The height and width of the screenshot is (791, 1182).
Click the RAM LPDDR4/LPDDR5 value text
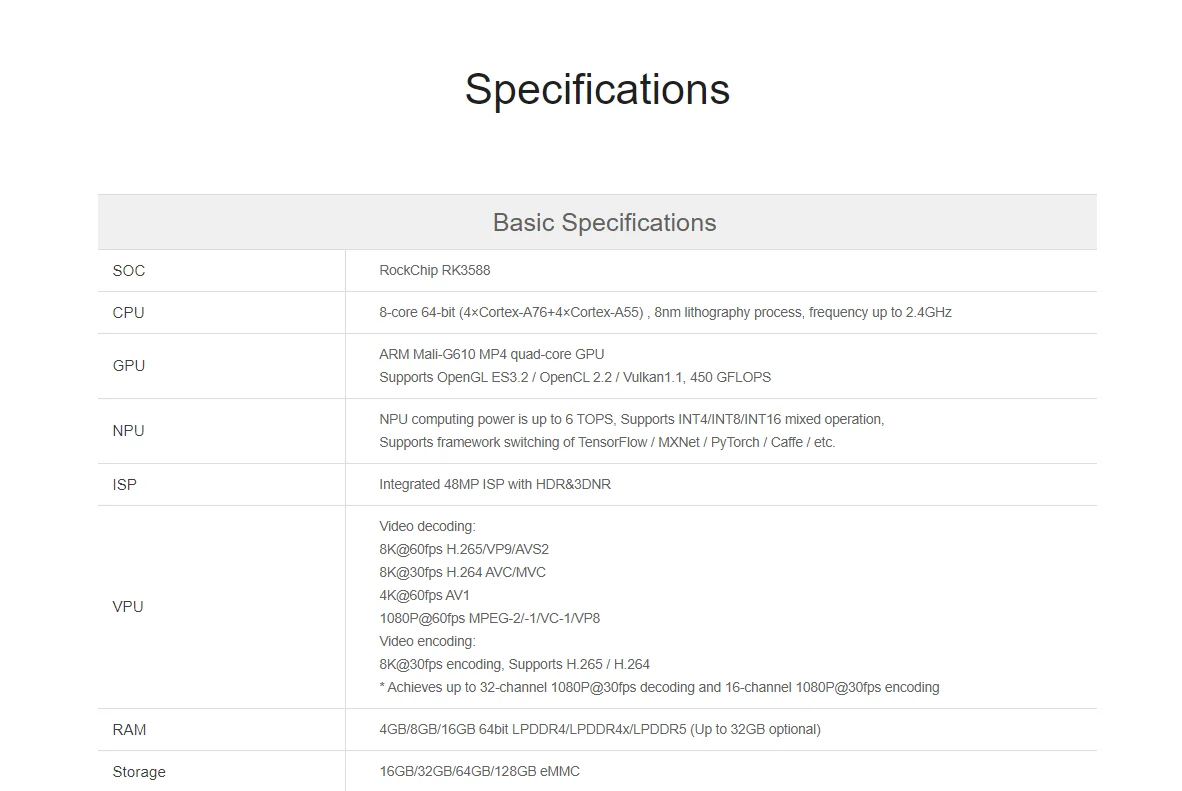[600, 730]
